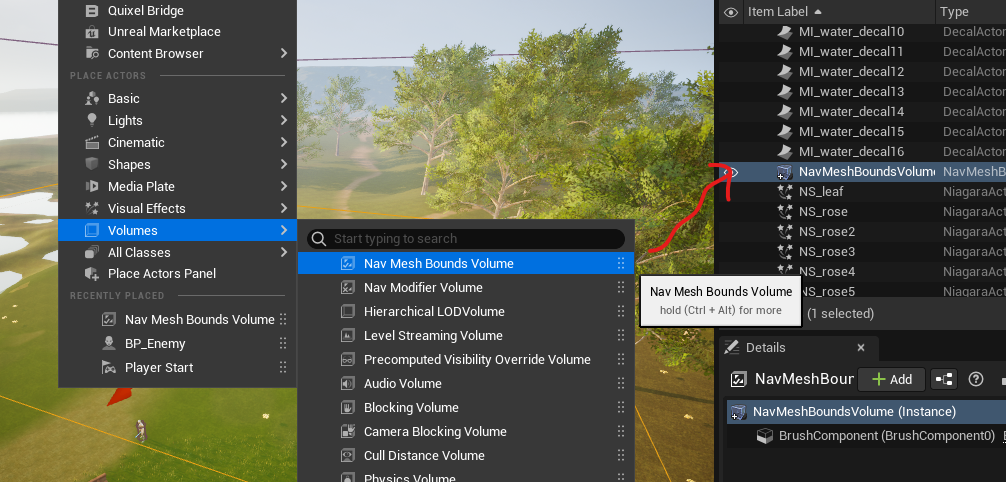Select BrushComponent (BrushComponent0) in Details
Viewport: 1006px width, 482px height.
point(887,435)
